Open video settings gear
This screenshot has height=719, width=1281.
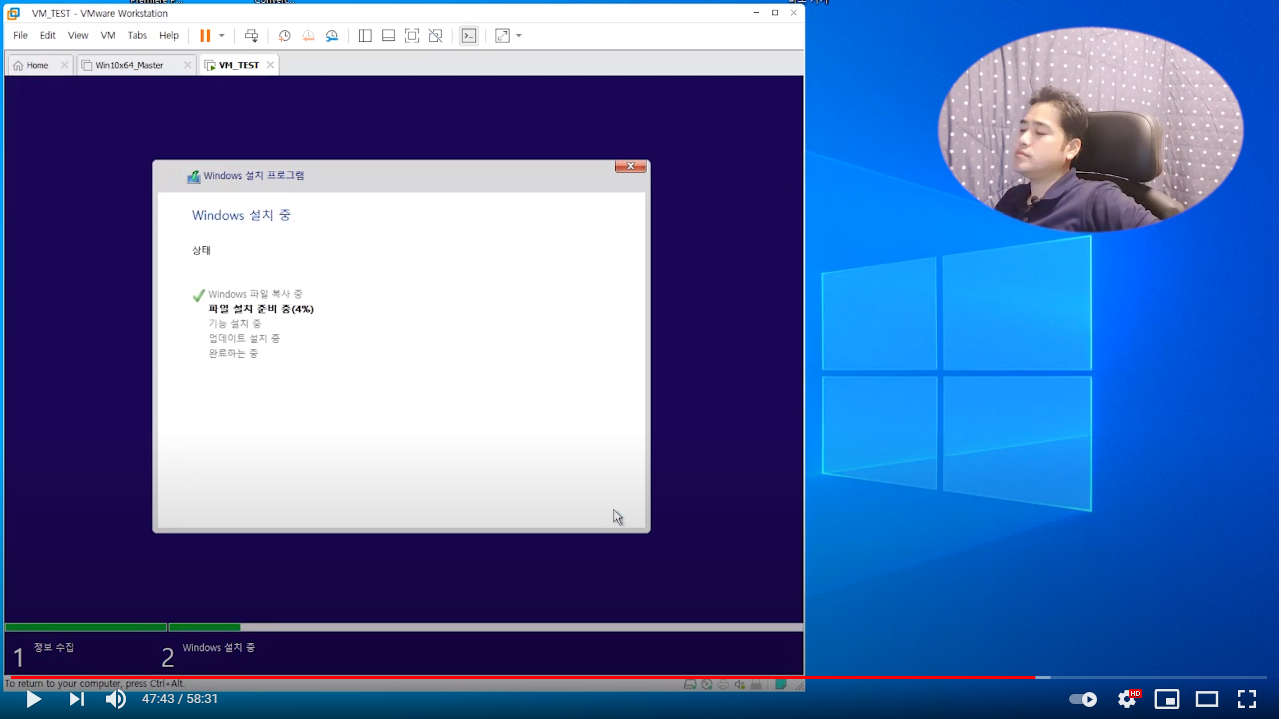click(x=1128, y=699)
